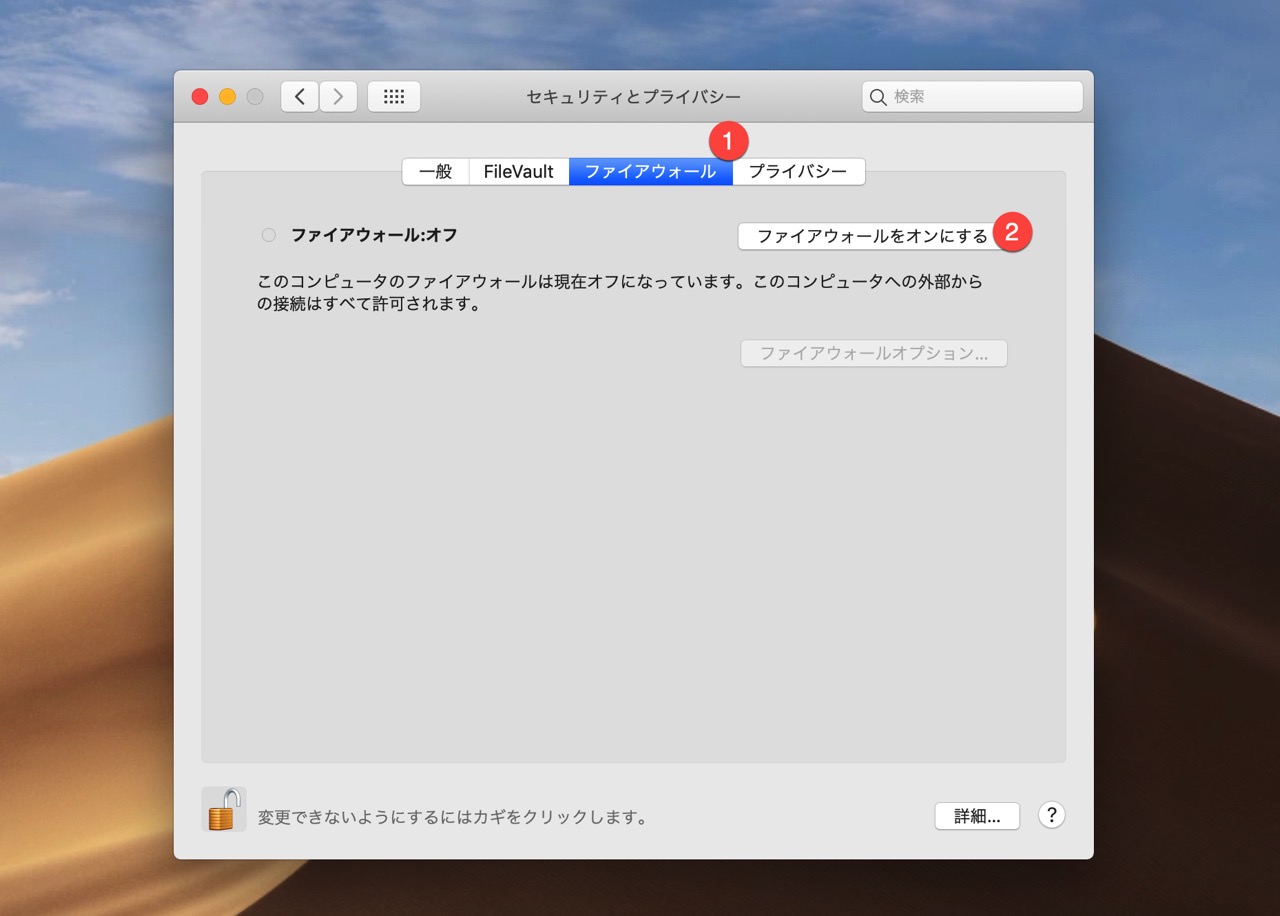
Task: Click ファイアウォールをオンにする button
Action: click(871, 236)
